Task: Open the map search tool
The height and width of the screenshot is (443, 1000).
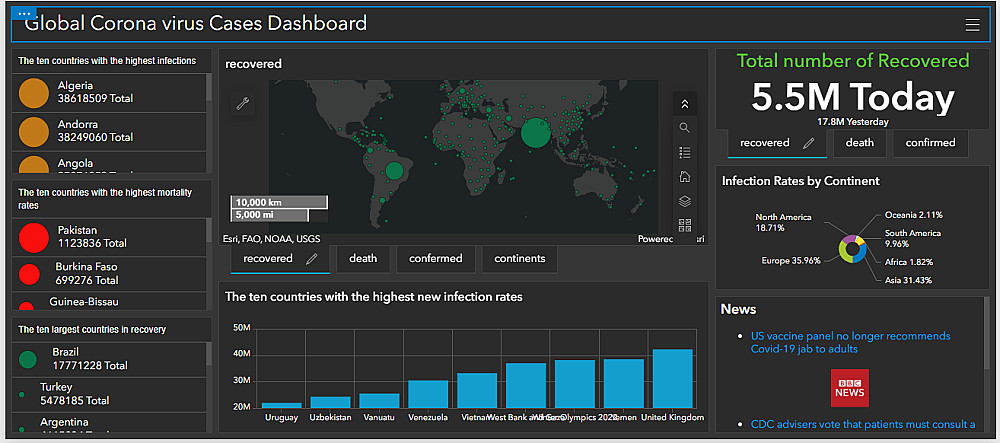Action: click(684, 128)
